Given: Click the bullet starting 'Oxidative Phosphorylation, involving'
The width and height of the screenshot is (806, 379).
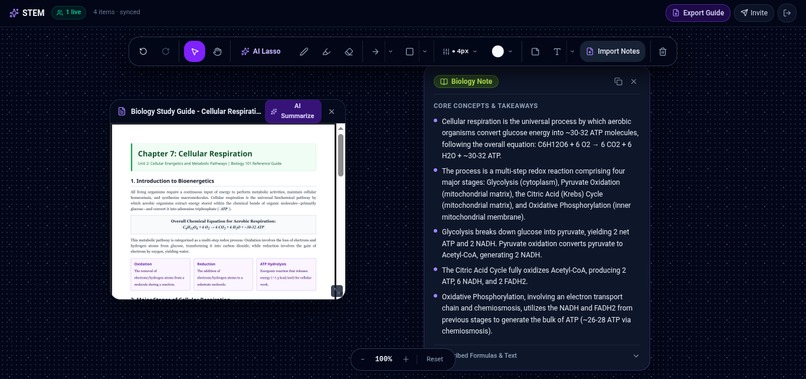Looking at the screenshot, I should click(x=537, y=314).
